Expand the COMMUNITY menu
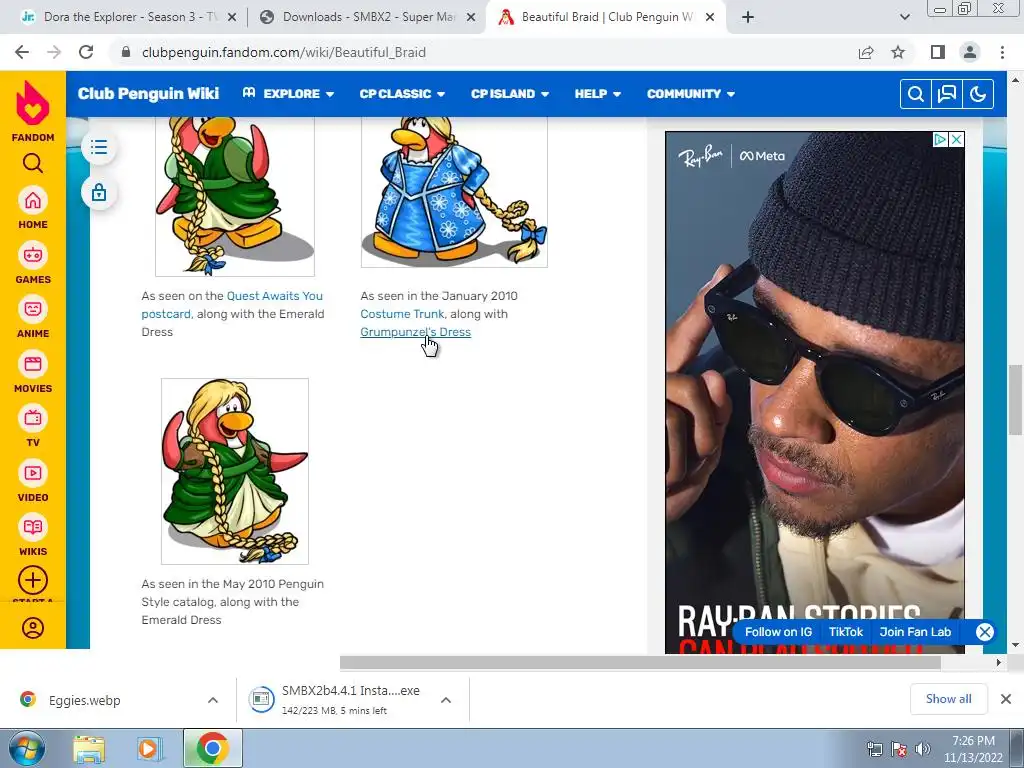1024x768 pixels. pyautogui.click(x=691, y=94)
